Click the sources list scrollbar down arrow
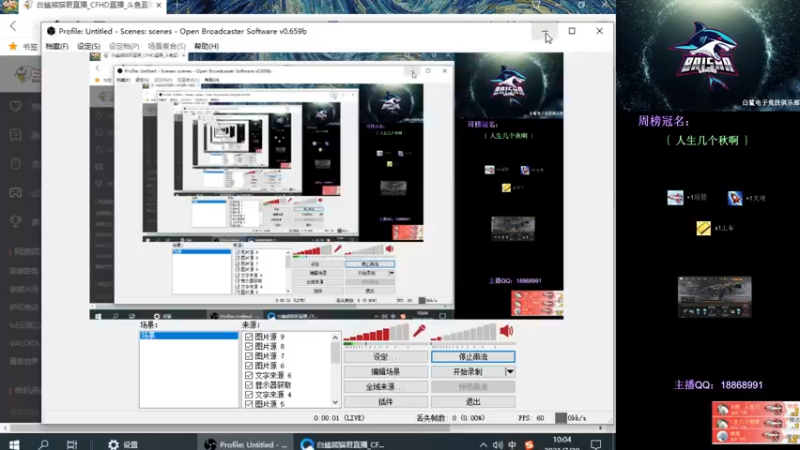The width and height of the screenshot is (800, 450). pos(335,403)
